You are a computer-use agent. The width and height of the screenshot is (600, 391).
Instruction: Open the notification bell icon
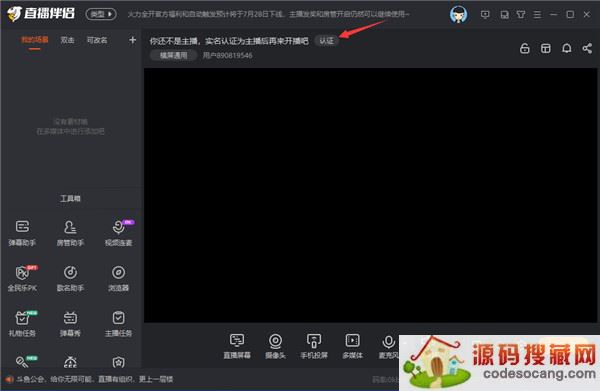(567, 48)
